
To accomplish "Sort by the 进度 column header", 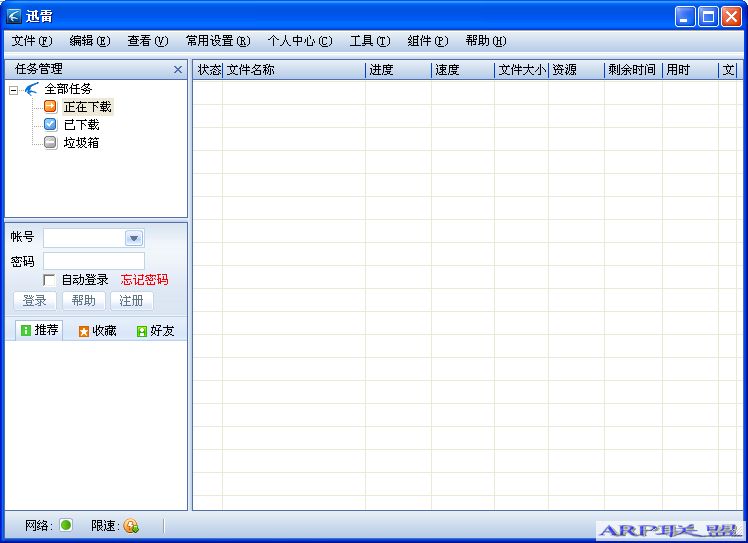I will (x=398, y=70).
